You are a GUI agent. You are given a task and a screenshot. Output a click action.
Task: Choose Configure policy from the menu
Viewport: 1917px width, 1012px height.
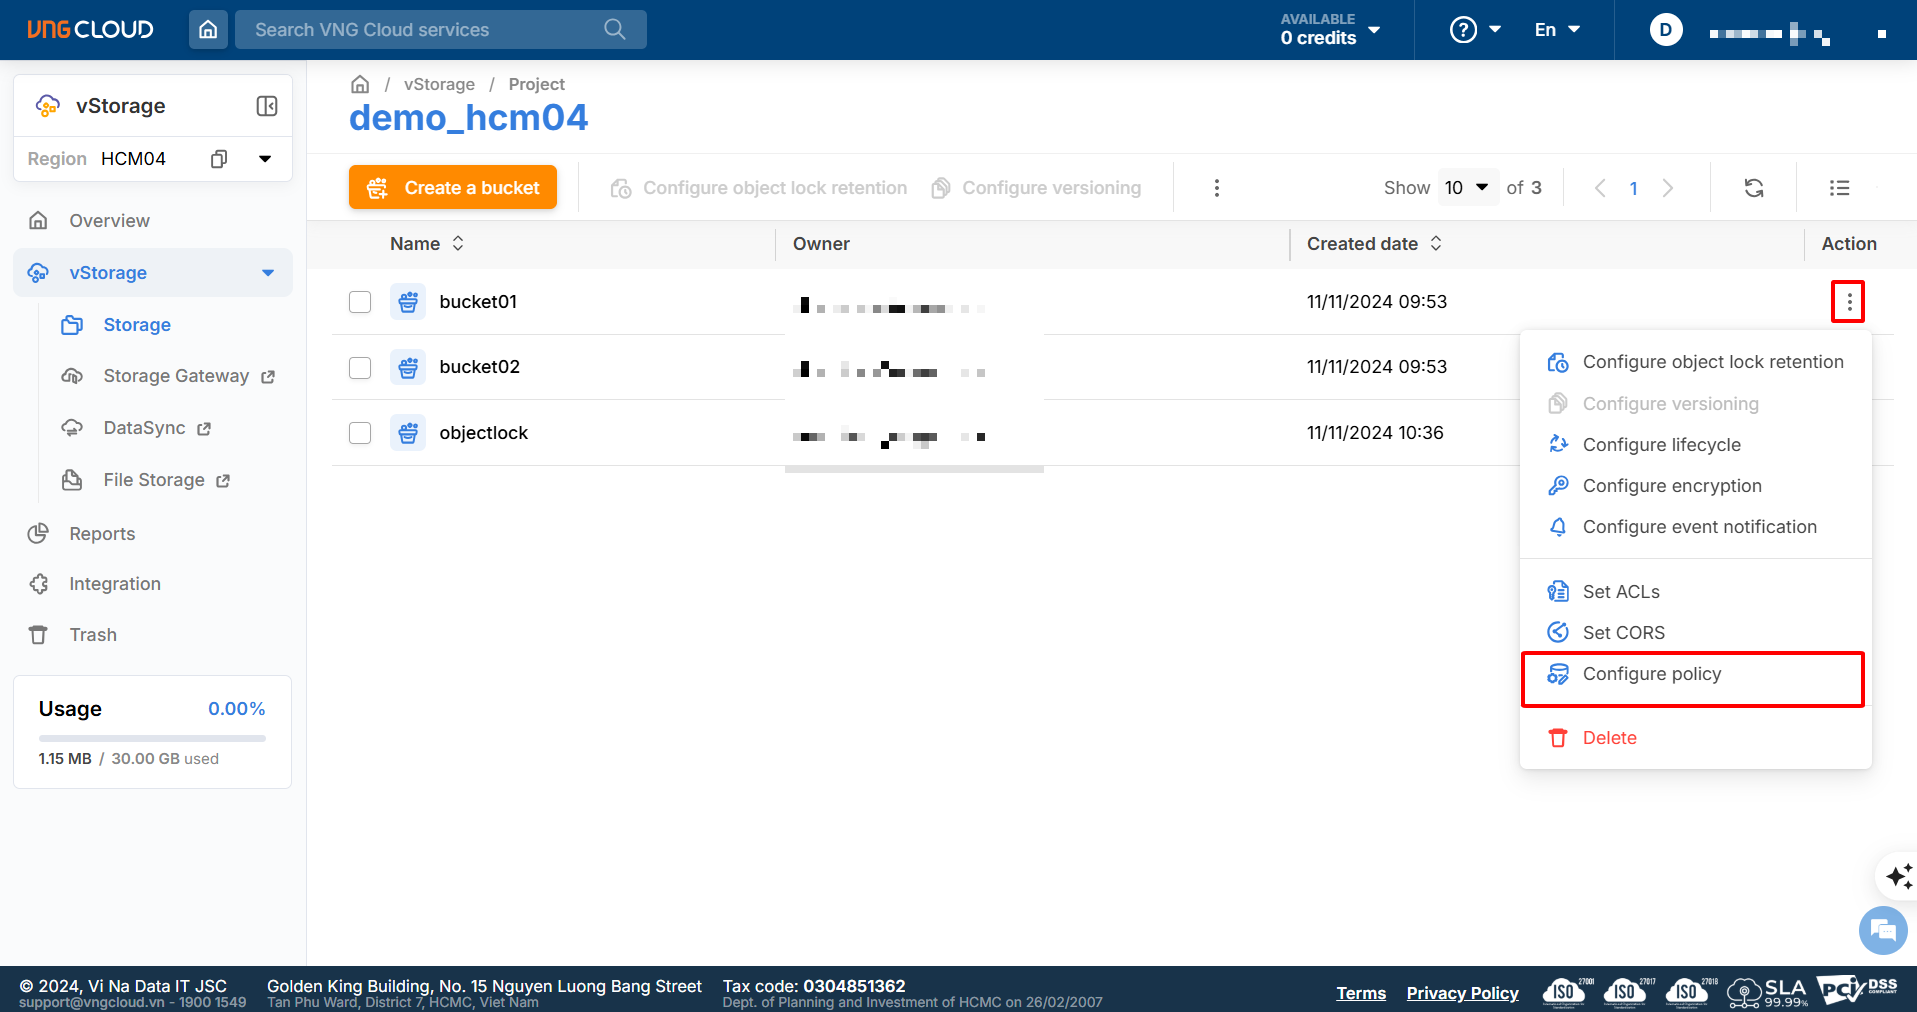point(1651,674)
